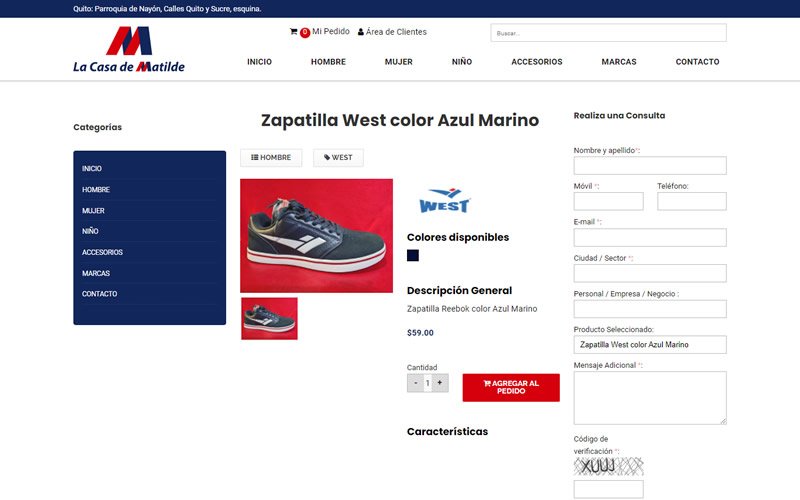The image size is (800, 500).
Task: Increase quantity with the plus button
Action: pyautogui.click(x=440, y=383)
